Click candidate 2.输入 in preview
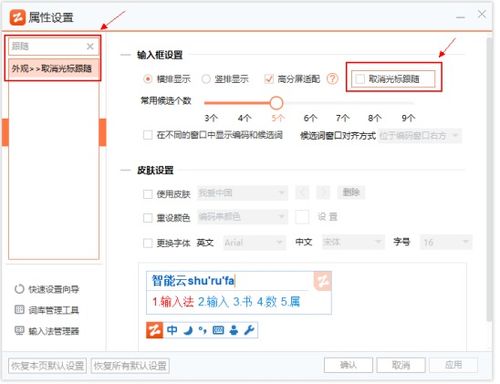 click(213, 302)
